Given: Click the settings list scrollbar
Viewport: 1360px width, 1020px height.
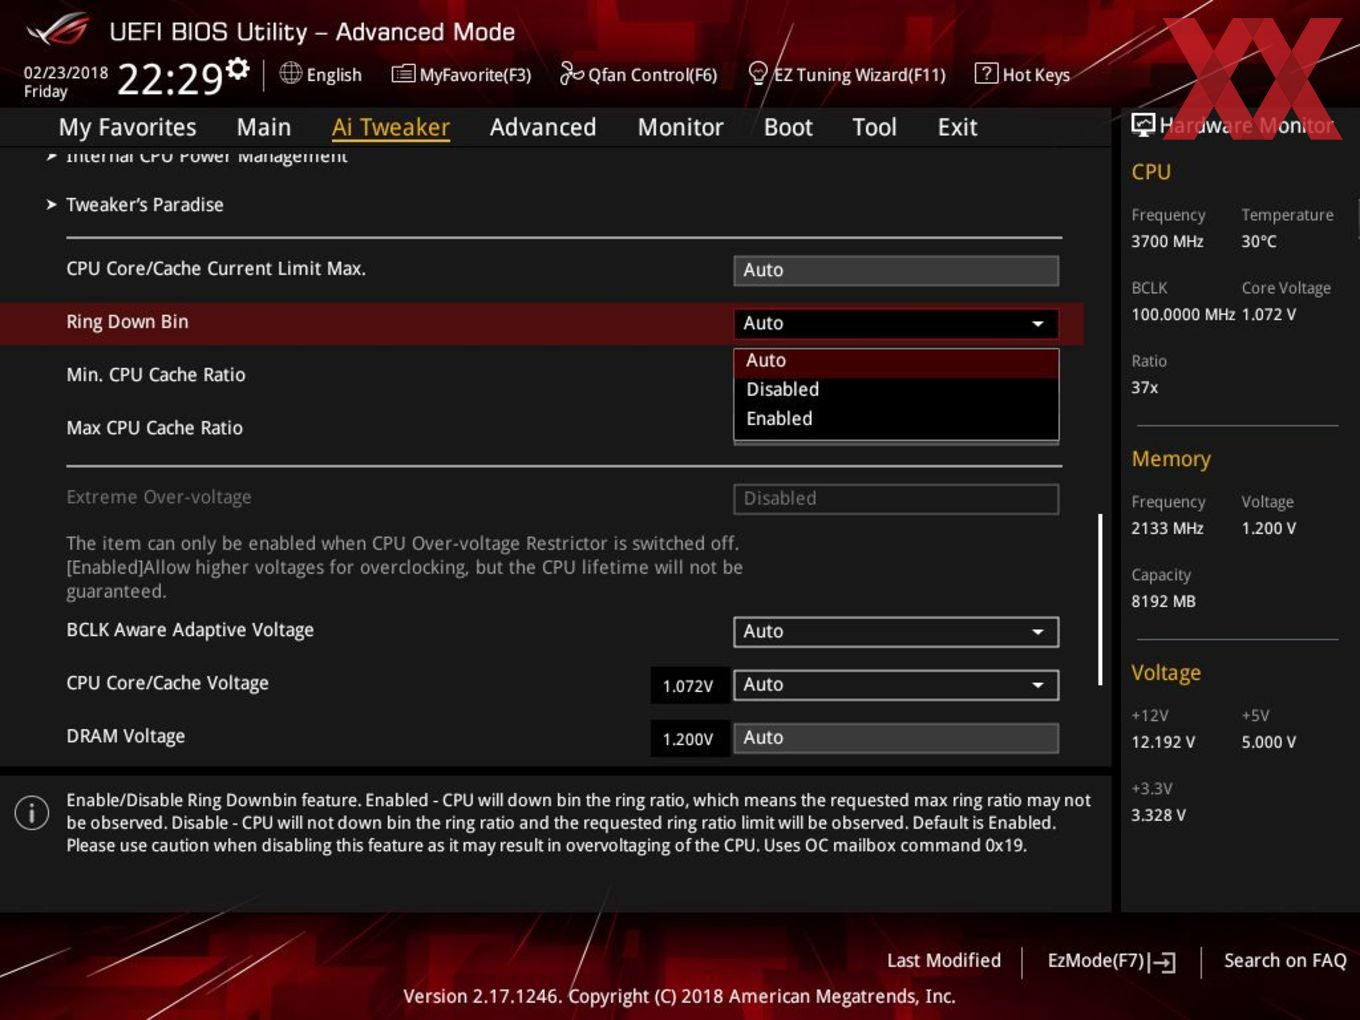Looking at the screenshot, I should (x=1100, y=600).
